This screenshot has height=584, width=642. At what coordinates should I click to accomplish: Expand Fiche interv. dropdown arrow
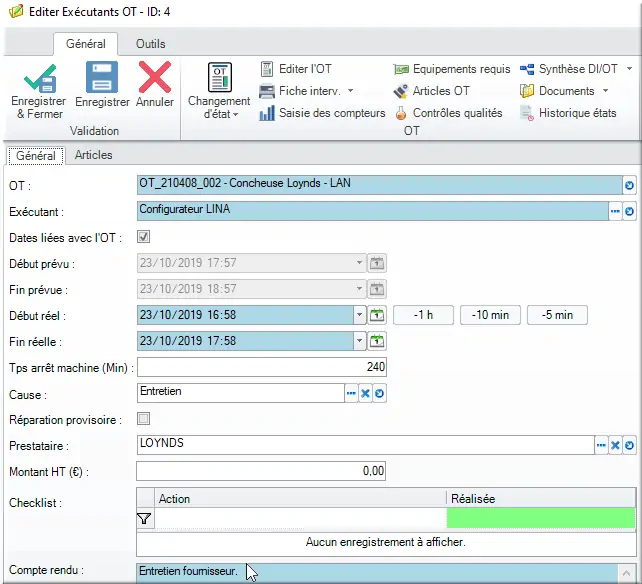point(350,91)
